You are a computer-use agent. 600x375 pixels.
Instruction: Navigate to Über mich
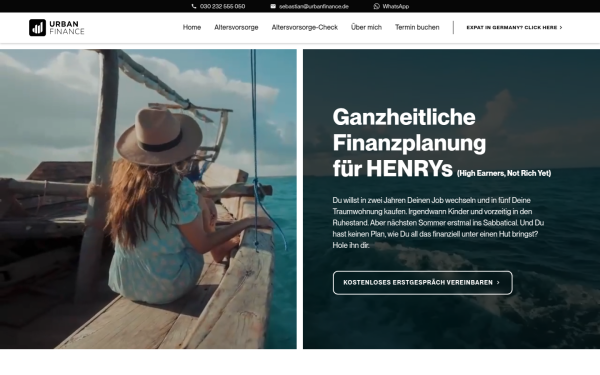click(366, 27)
